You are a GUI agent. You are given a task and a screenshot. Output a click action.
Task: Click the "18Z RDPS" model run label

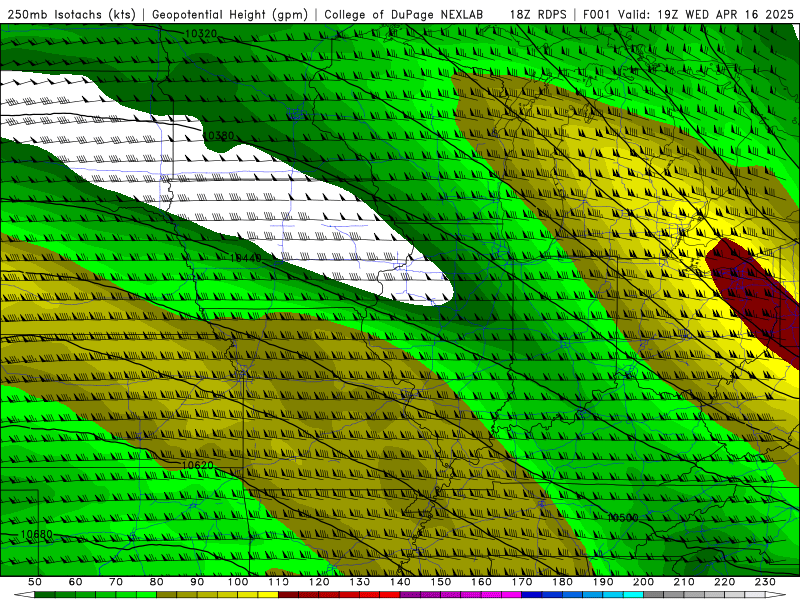(x=538, y=15)
